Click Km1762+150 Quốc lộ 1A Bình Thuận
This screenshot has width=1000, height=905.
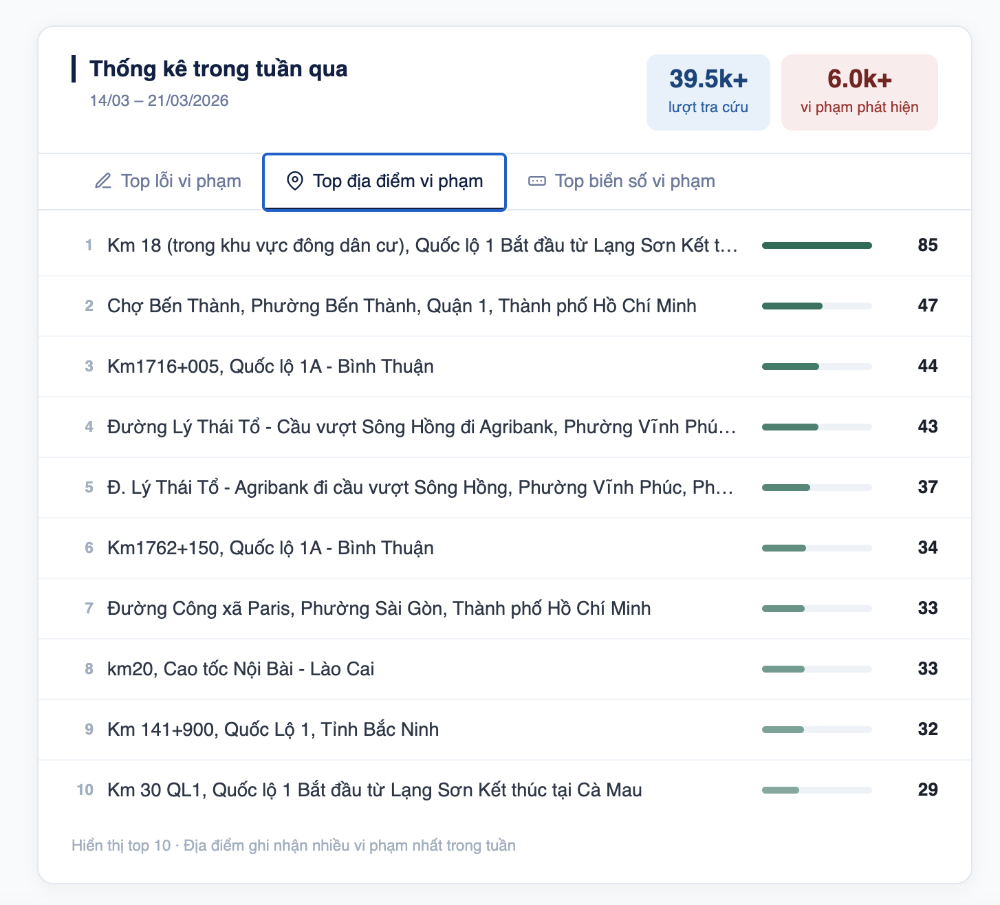pos(270,548)
